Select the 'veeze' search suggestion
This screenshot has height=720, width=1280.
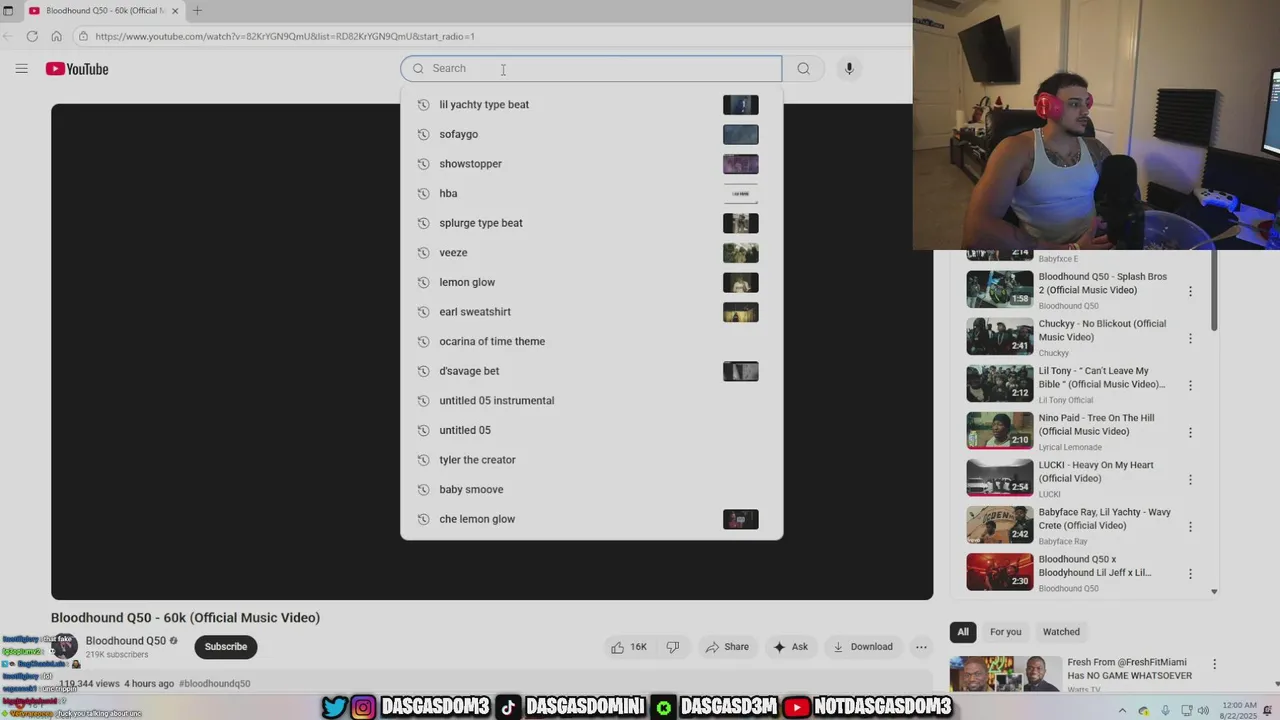tap(591, 252)
